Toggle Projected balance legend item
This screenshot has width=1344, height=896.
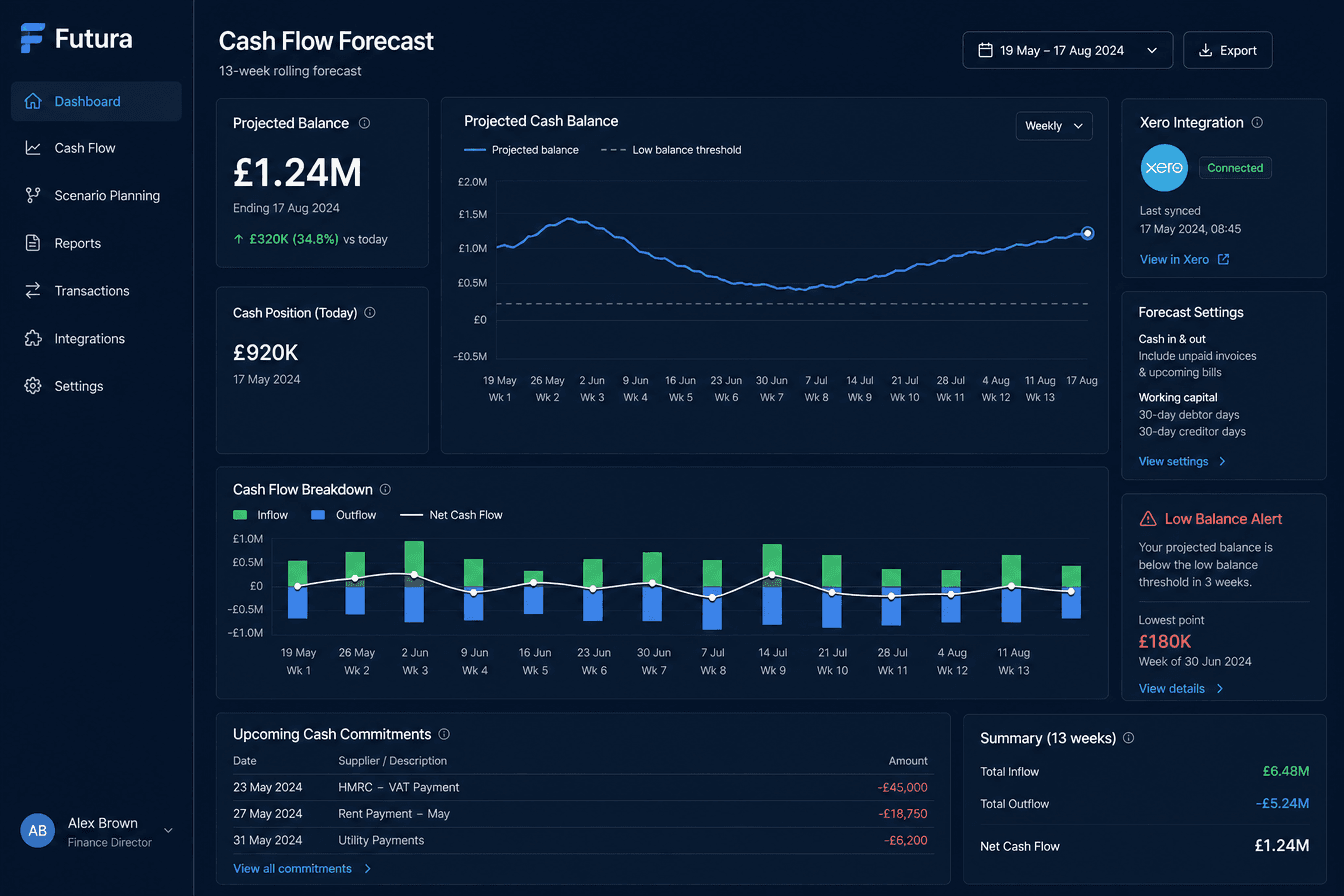coord(522,150)
